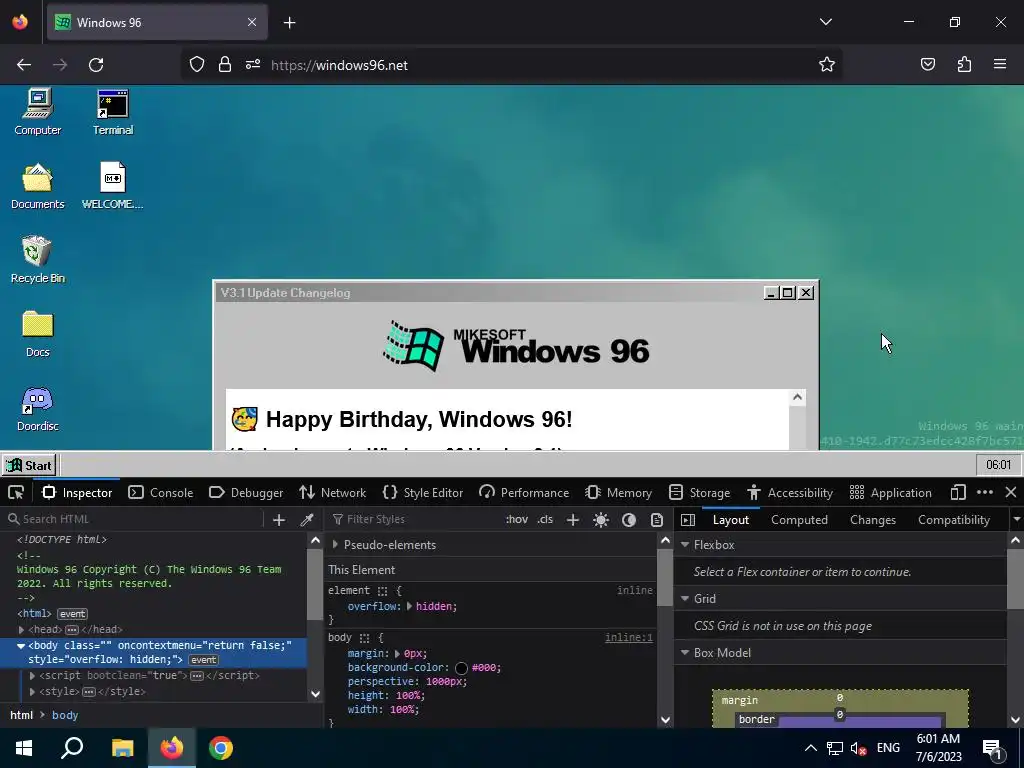The image size is (1024, 768).
Task: Expand the Pseudo-elements section
Action: point(335,545)
